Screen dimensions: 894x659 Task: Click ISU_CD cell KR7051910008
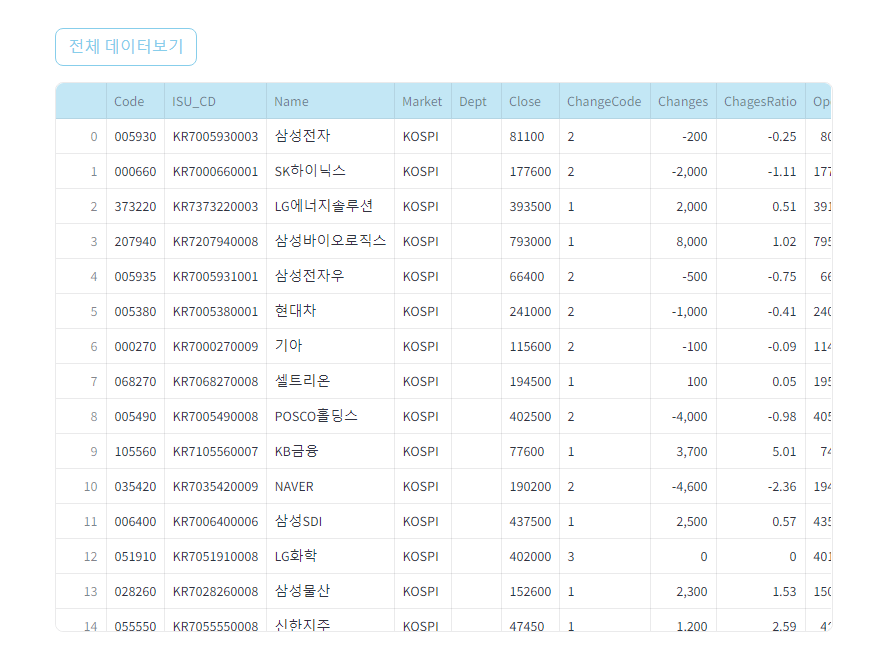point(216,556)
